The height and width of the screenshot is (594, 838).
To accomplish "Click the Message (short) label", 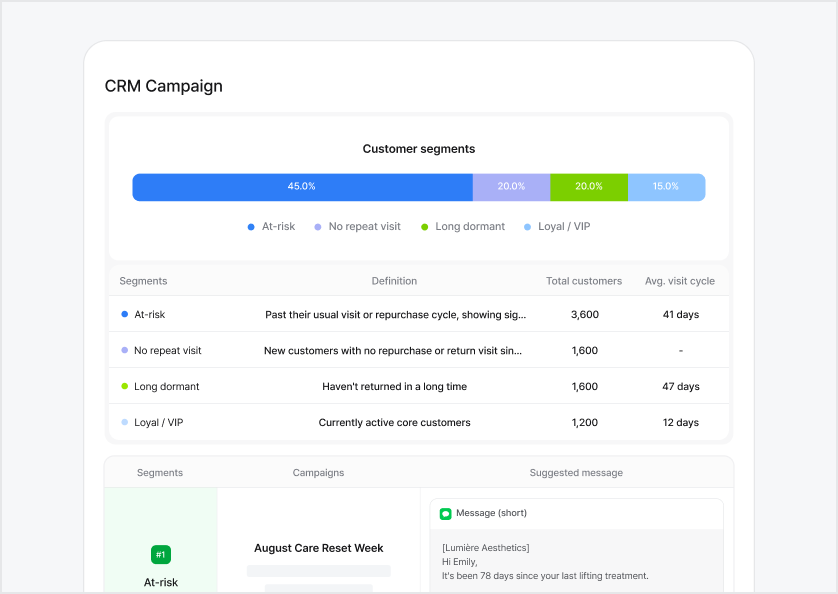I will 491,513.
